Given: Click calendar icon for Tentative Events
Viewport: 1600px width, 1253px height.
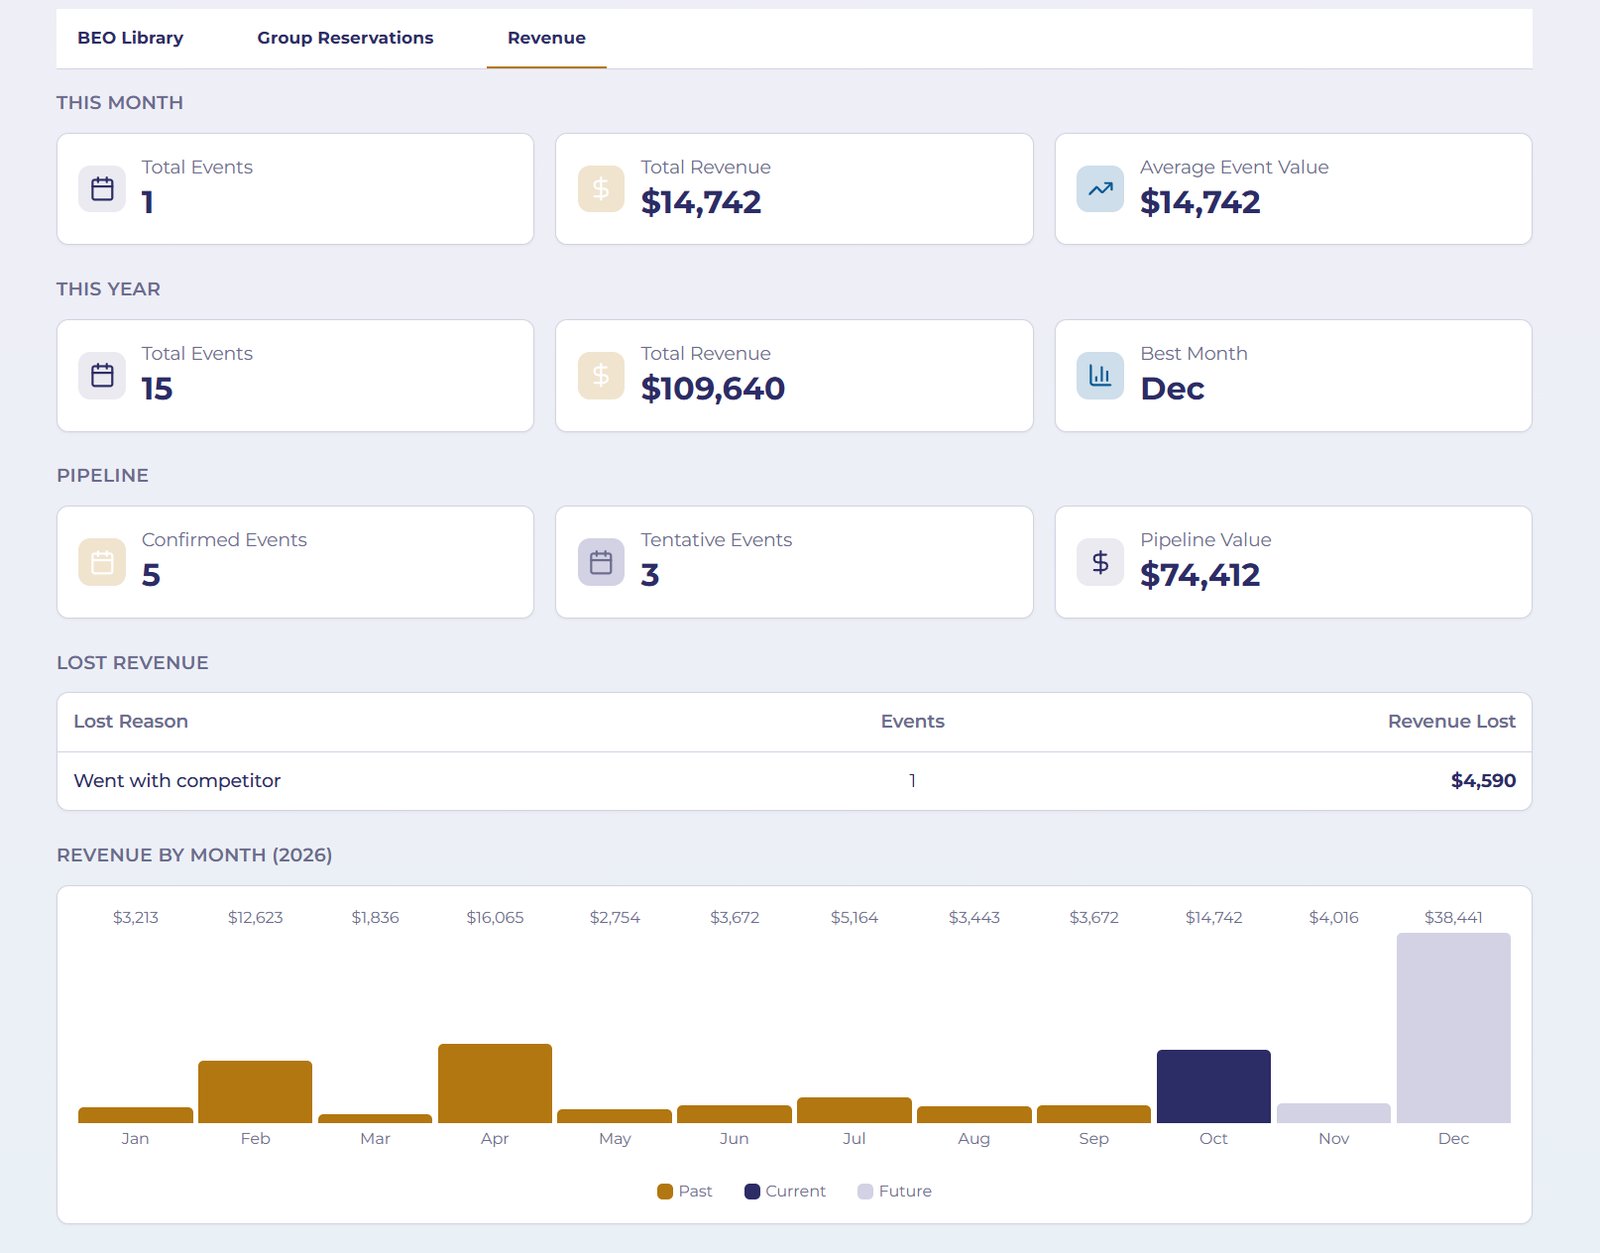Looking at the screenshot, I should (601, 562).
